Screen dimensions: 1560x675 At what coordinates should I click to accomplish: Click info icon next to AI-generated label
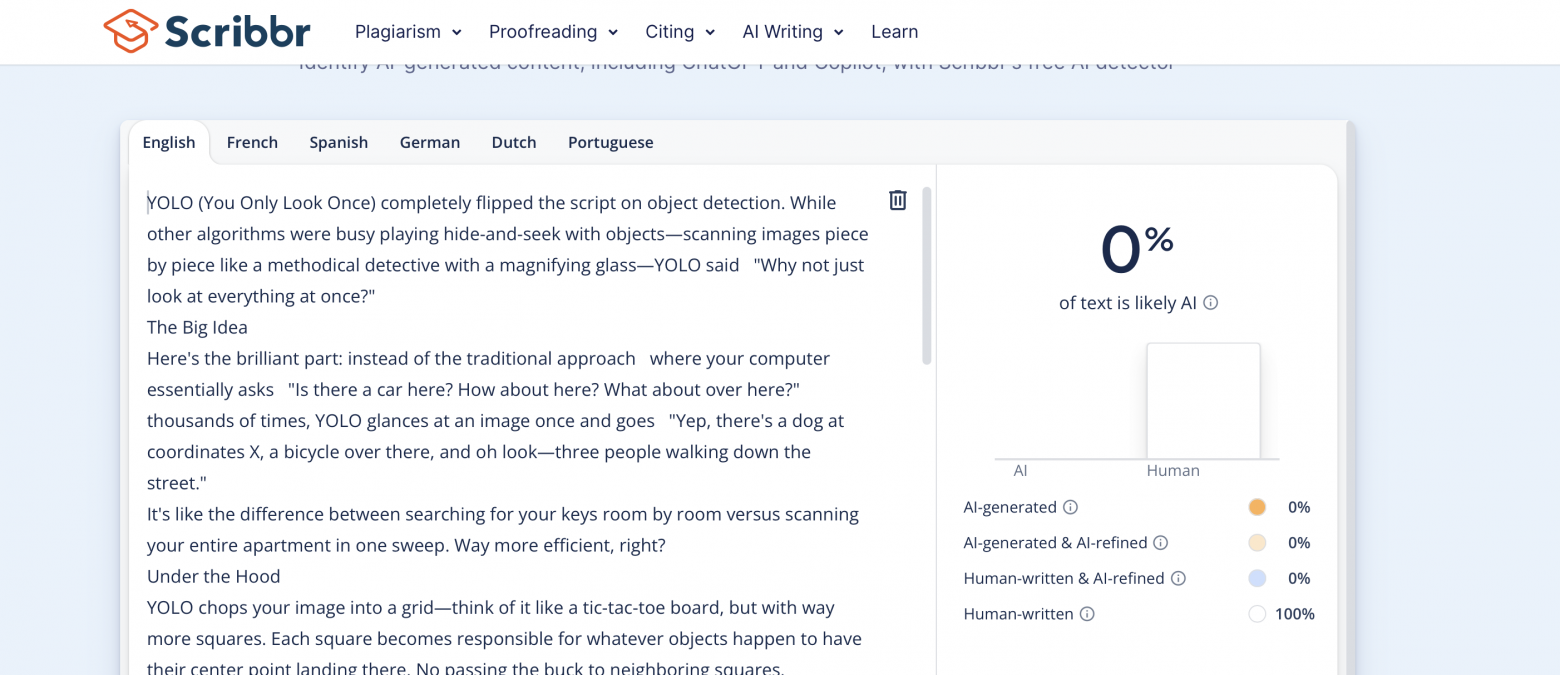point(1071,507)
